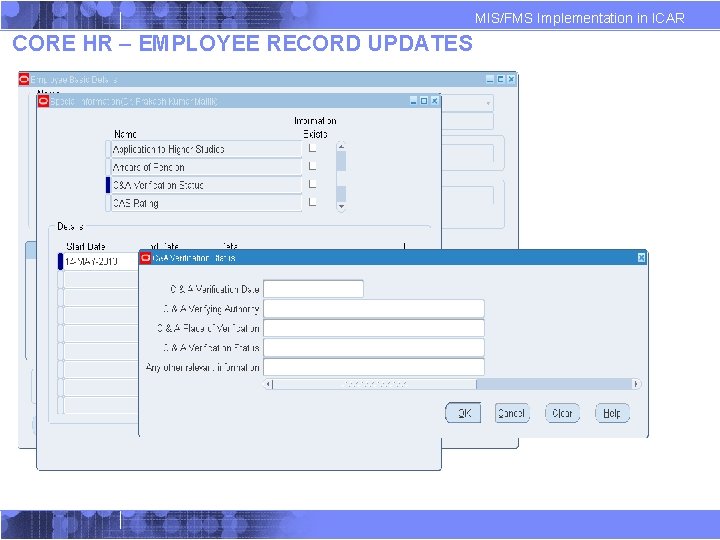Minimize the Special Information window
Screen dimensions: 720x540
413,101
